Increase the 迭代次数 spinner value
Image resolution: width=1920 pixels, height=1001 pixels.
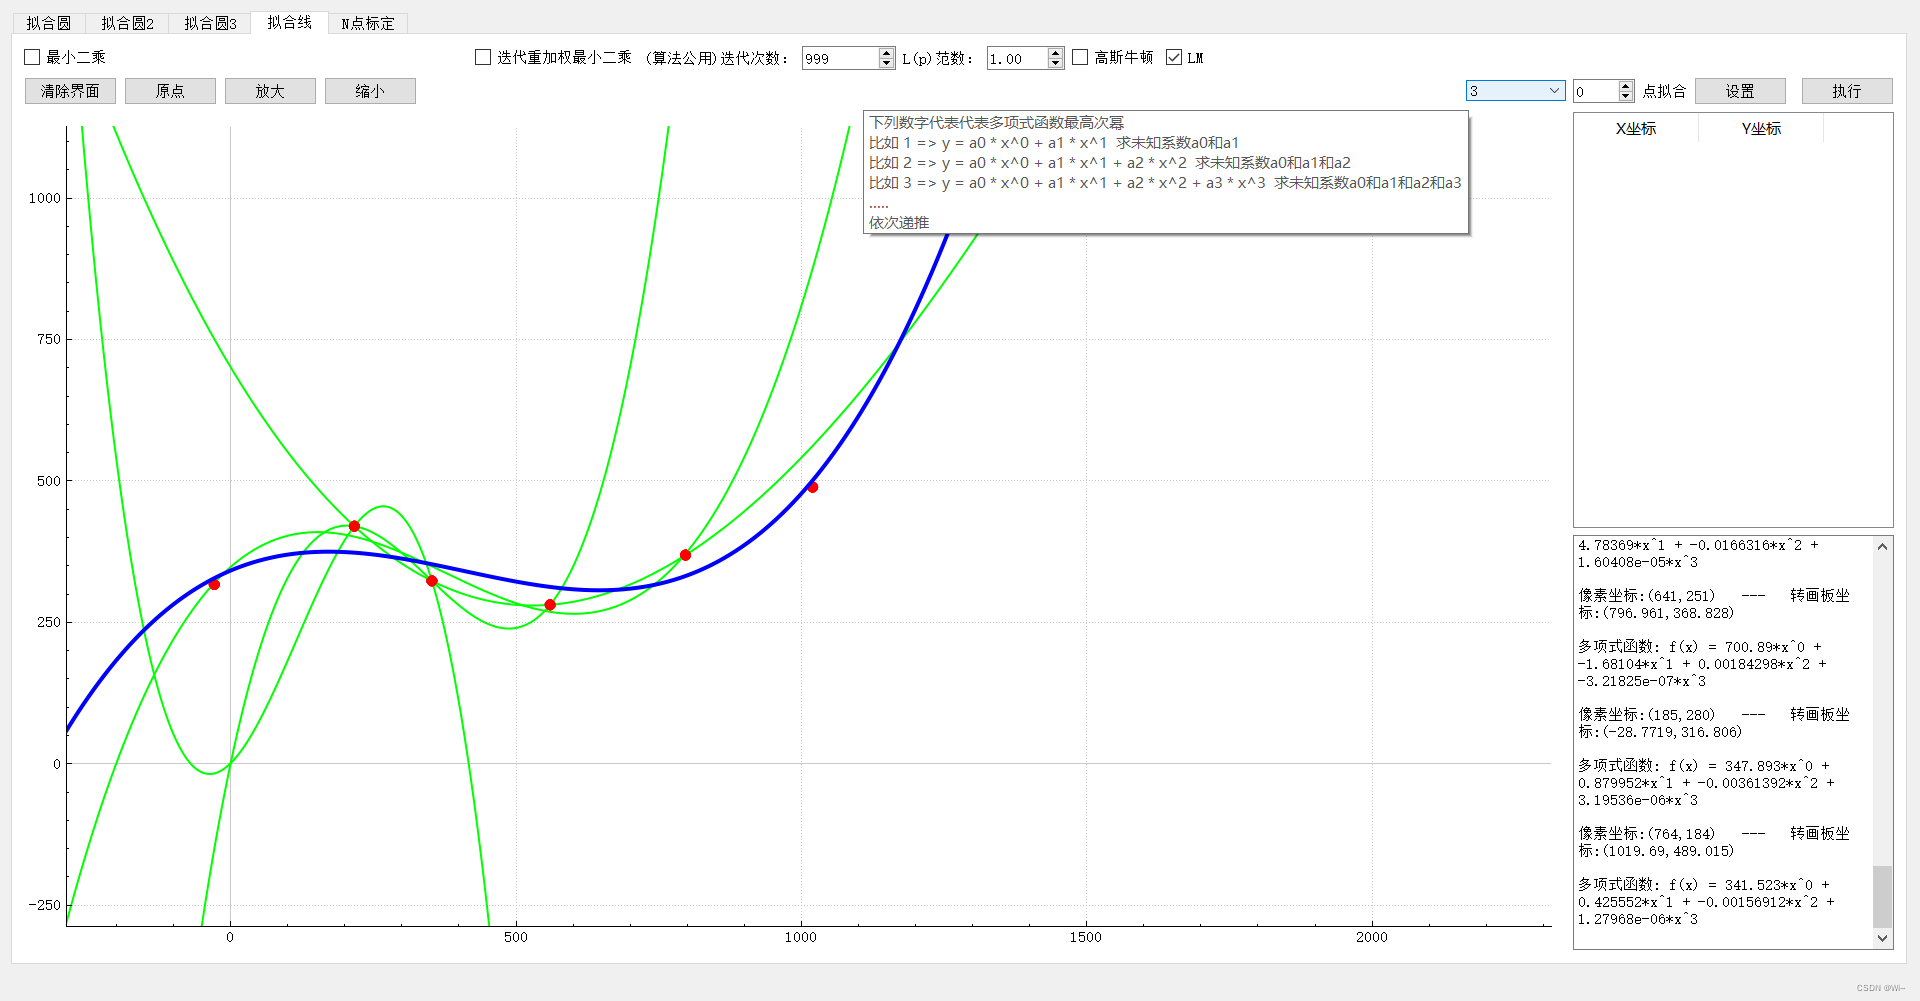coord(887,52)
